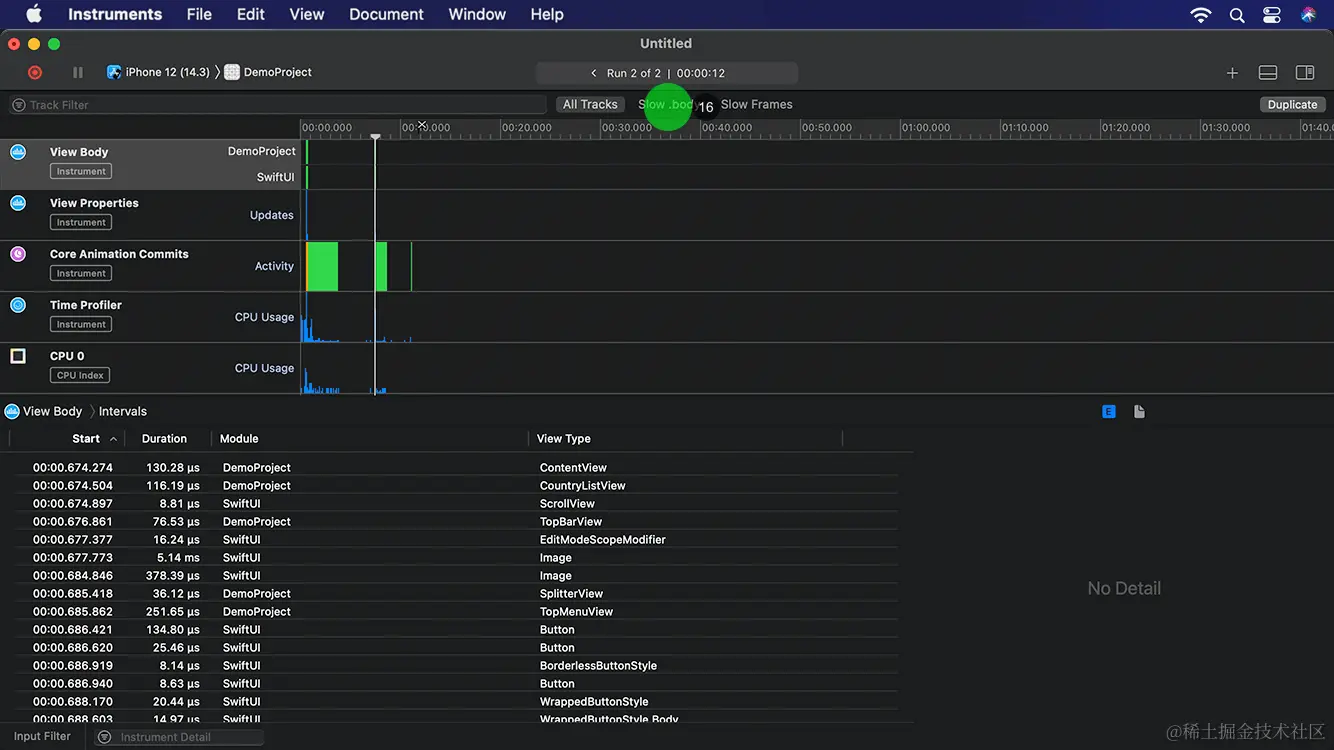Open the File menu

(x=199, y=15)
